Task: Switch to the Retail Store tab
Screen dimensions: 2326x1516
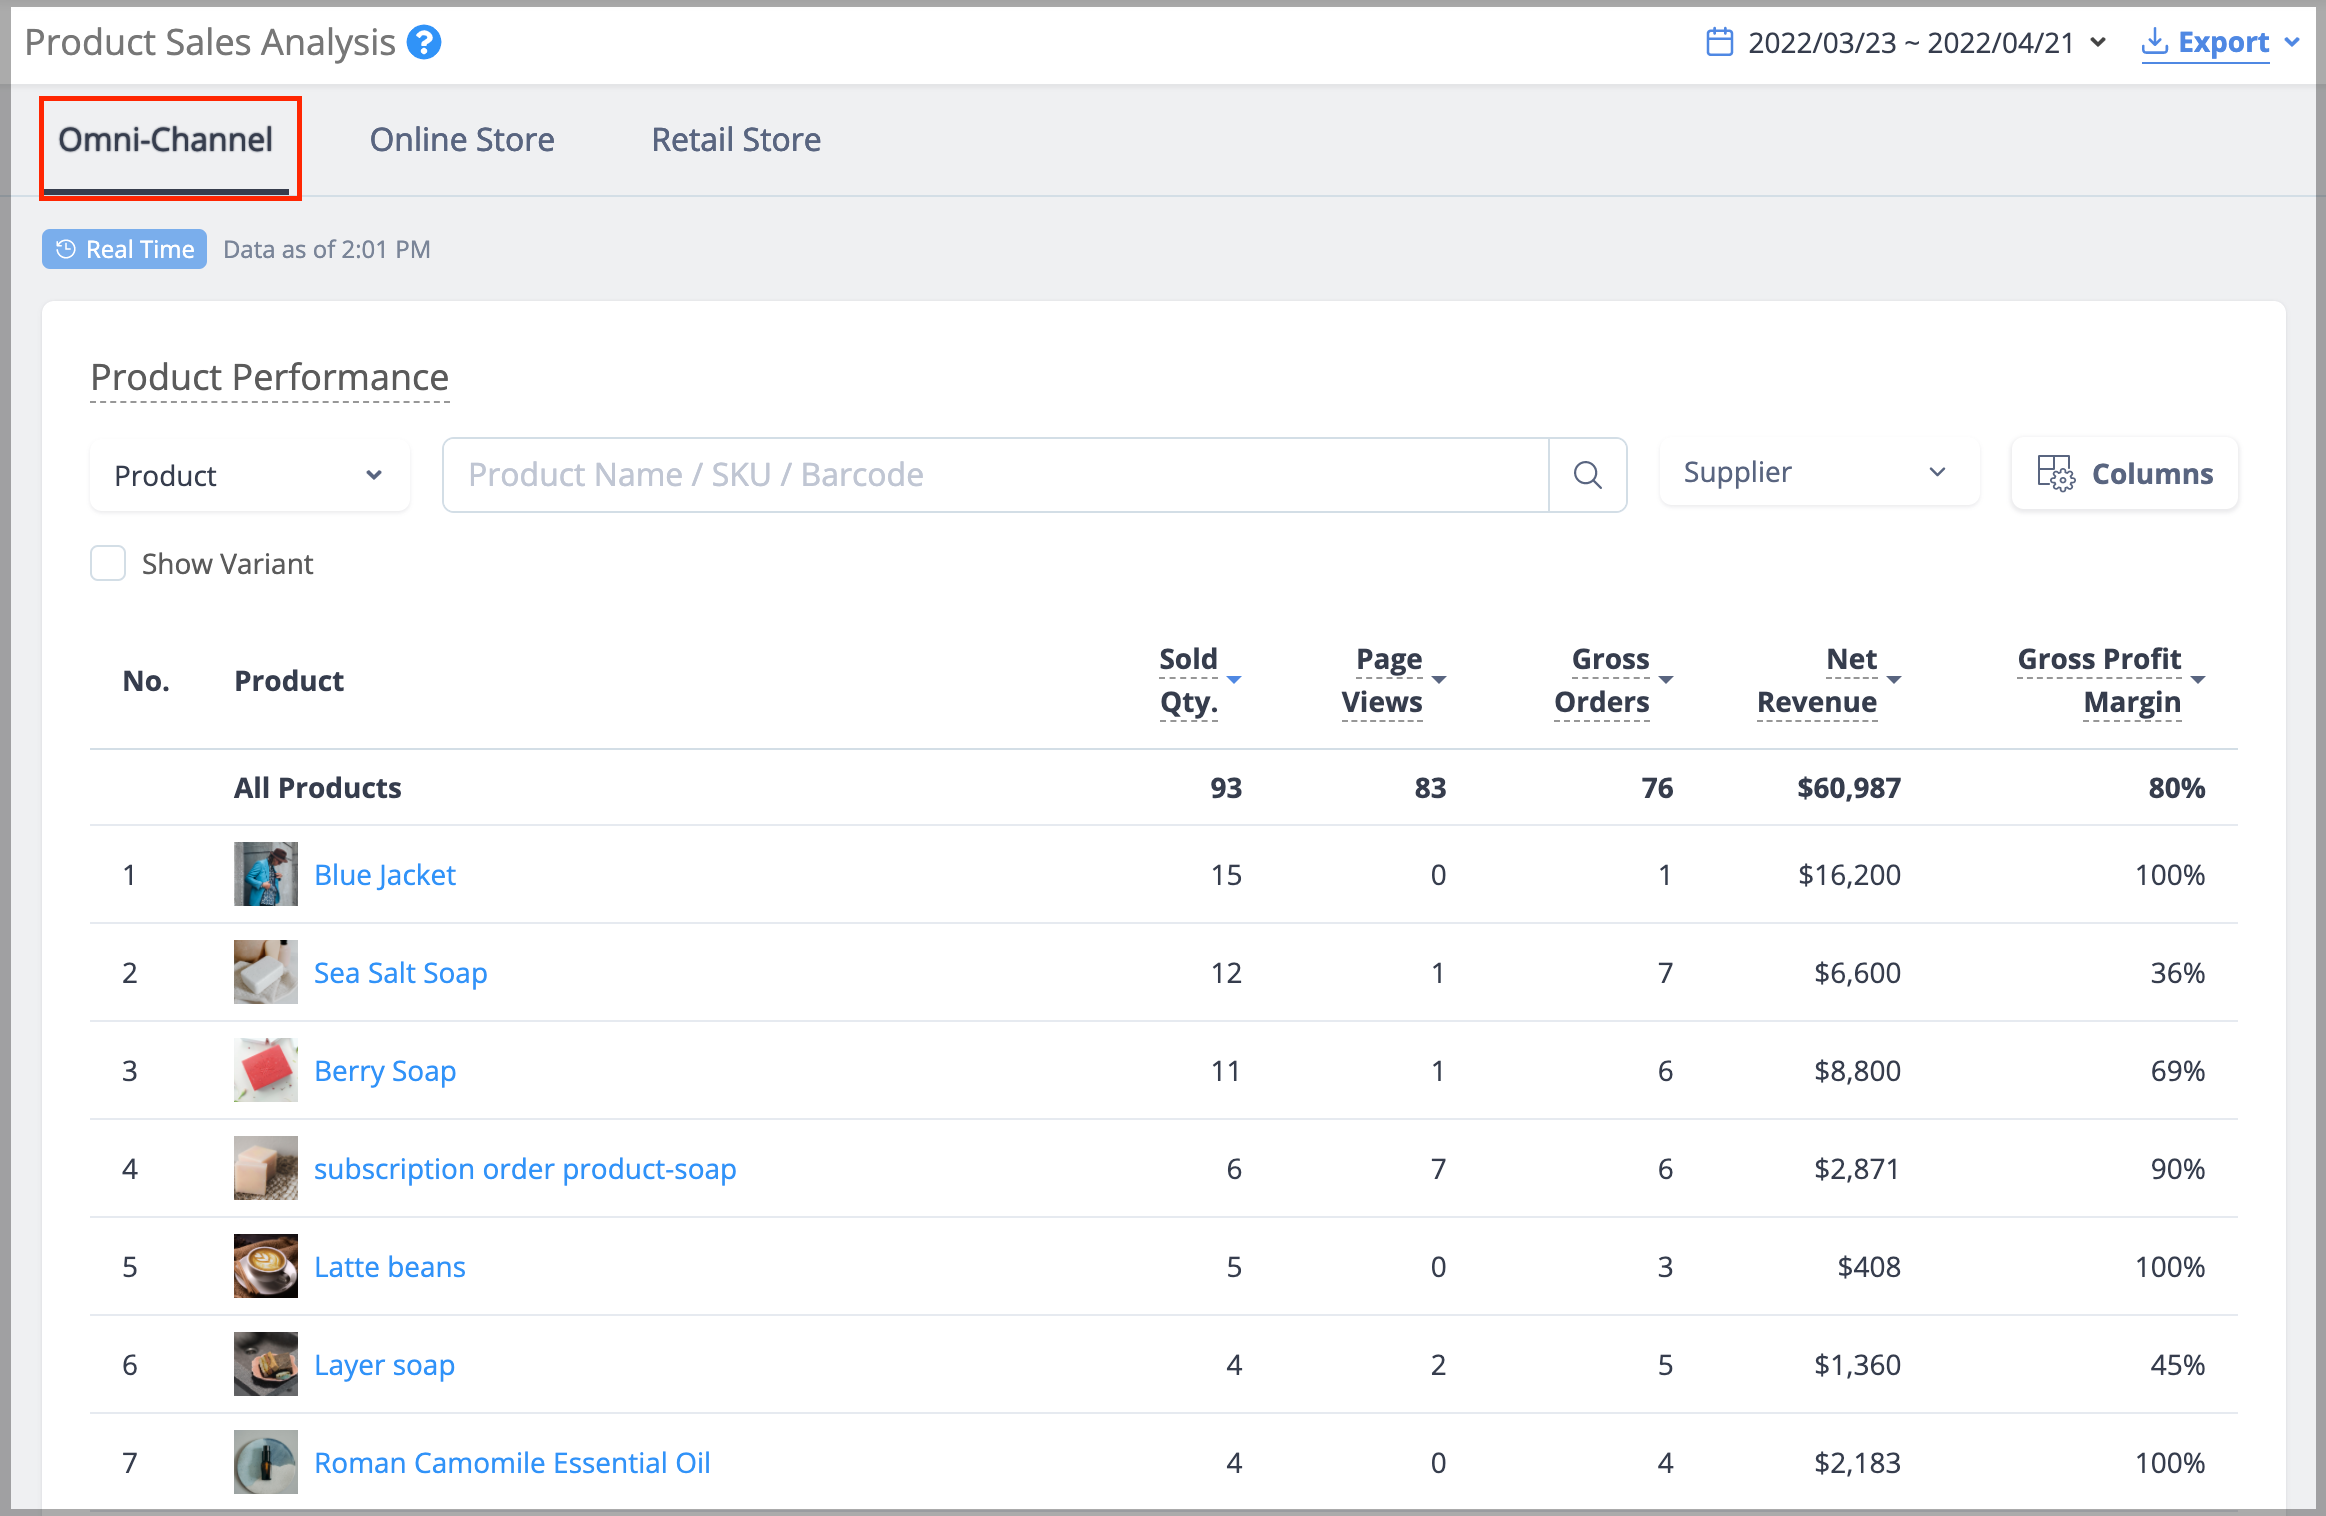Action: click(736, 140)
